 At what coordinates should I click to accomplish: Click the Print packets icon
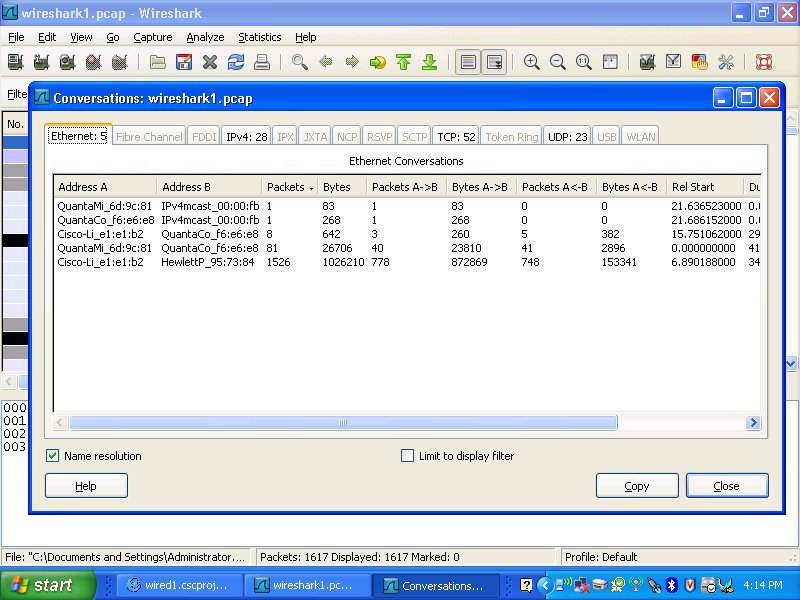(262, 62)
